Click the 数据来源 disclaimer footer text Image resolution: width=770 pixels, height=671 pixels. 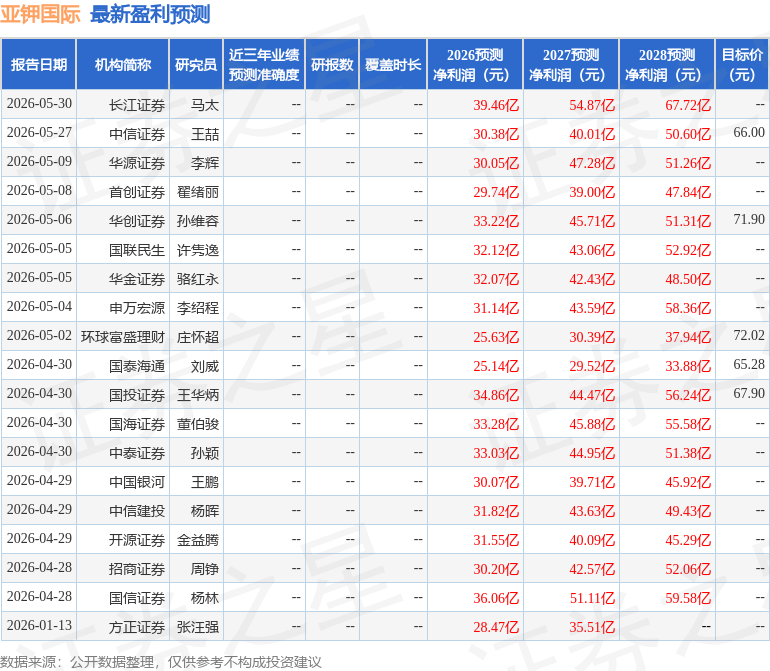pos(161,662)
